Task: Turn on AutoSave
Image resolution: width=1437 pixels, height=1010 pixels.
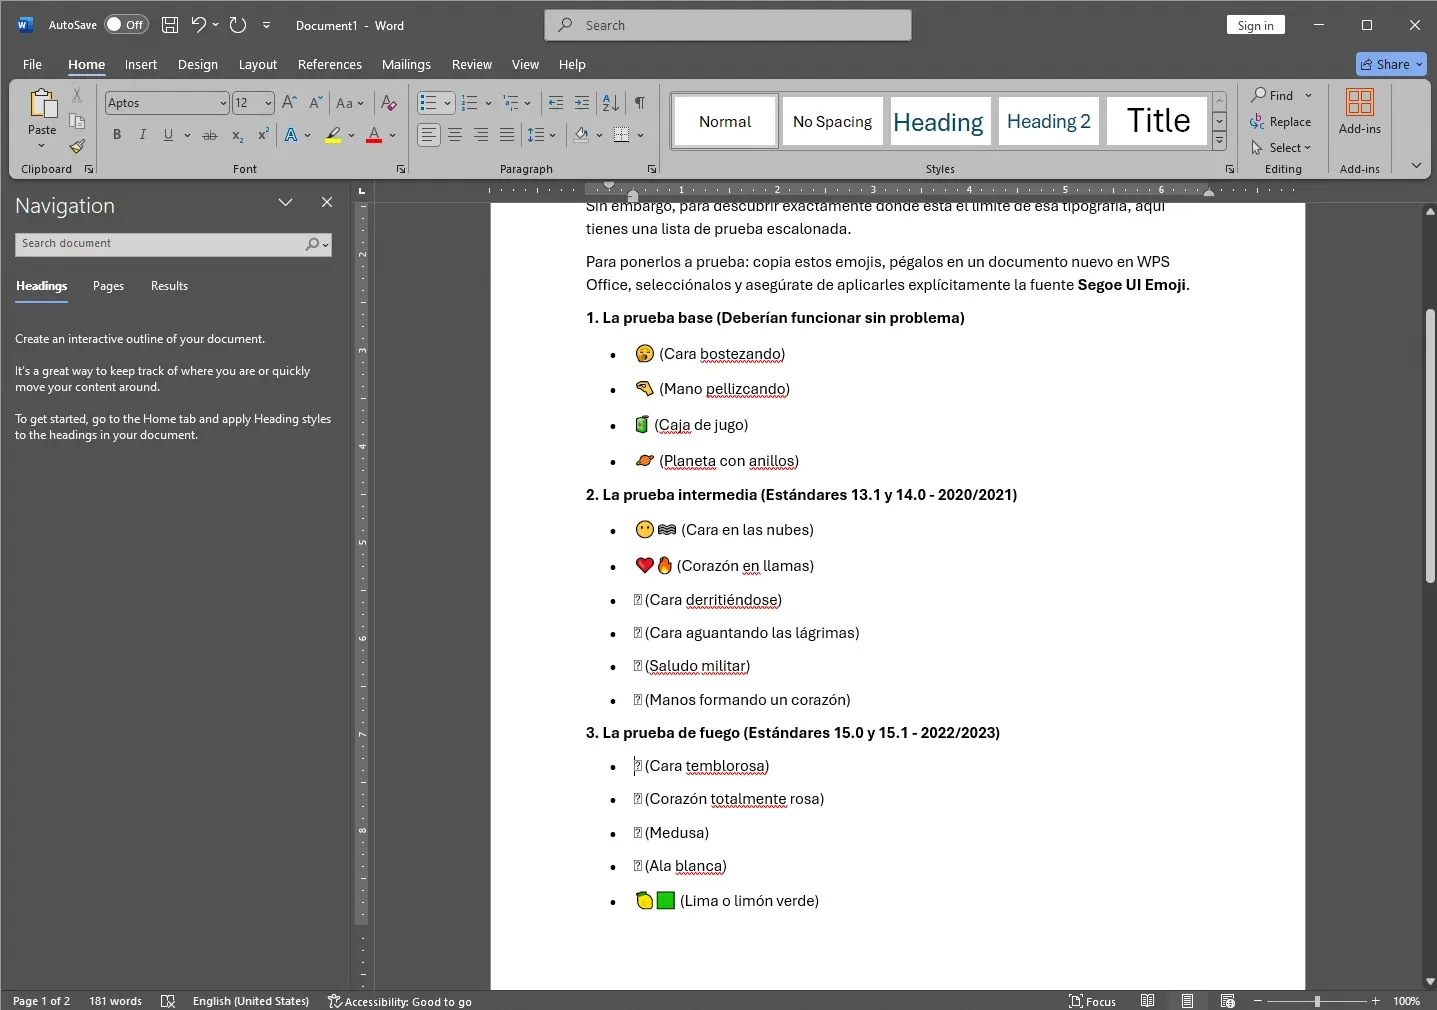Action: (126, 24)
